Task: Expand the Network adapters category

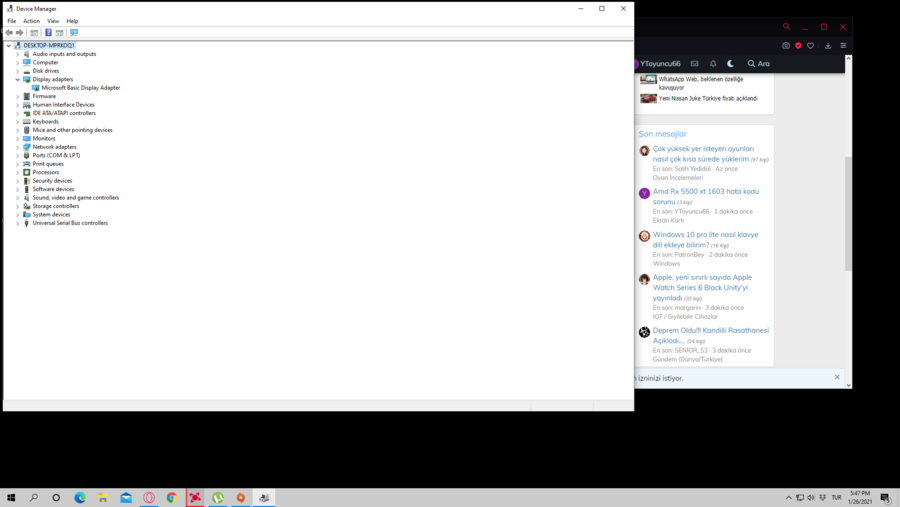Action: pyautogui.click(x=17, y=147)
